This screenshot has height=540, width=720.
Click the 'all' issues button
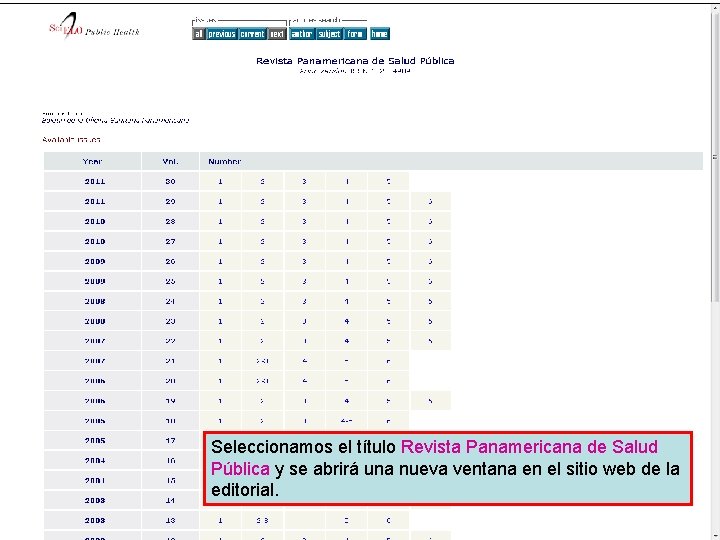[x=198, y=34]
